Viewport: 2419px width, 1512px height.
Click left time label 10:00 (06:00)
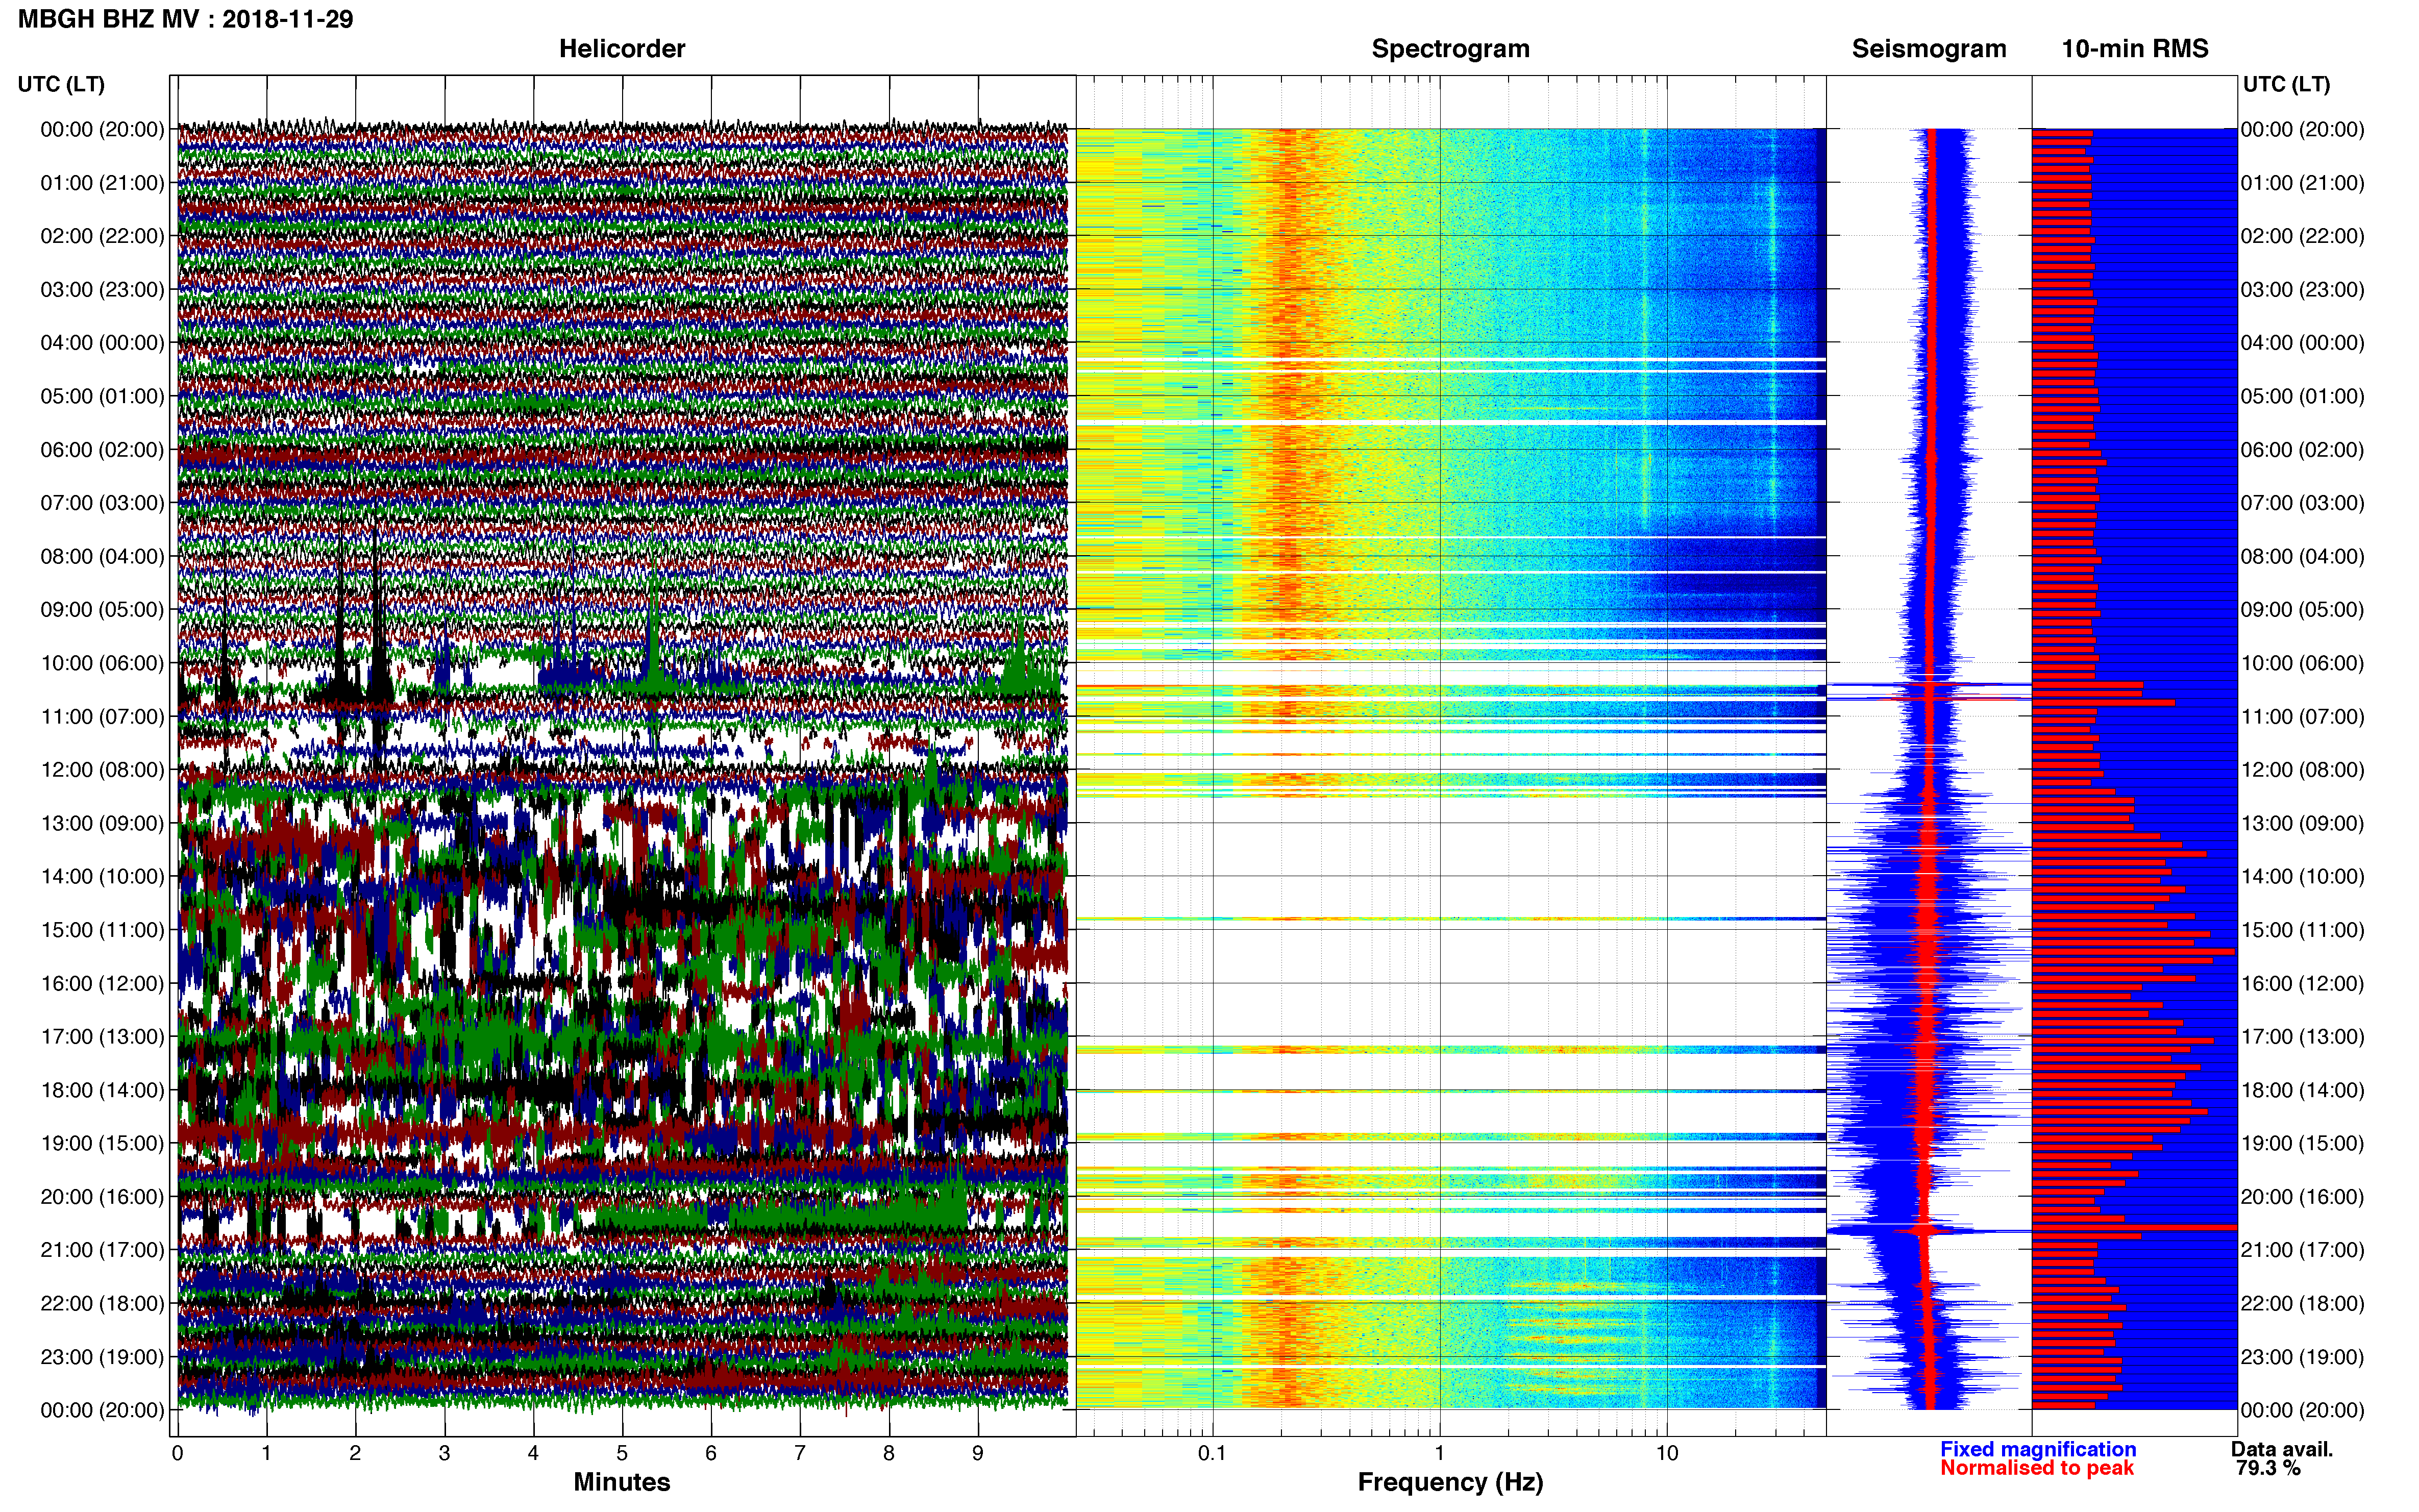click(x=102, y=663)
